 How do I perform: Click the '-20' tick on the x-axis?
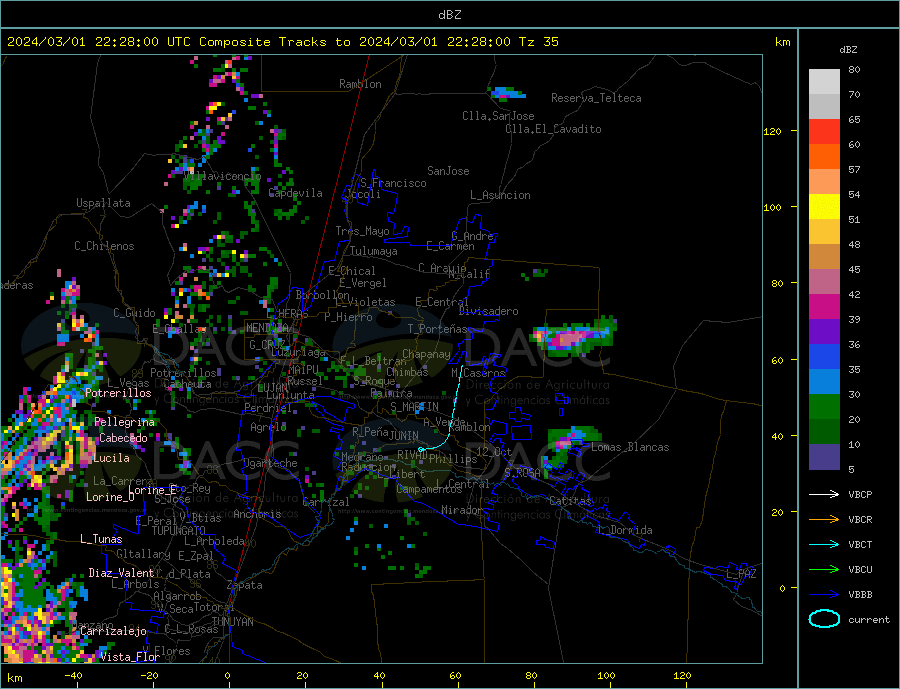pos(149,676)
